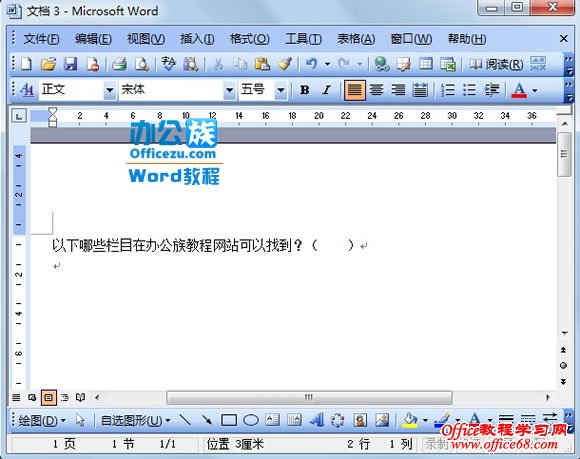Insert picture from file icon

(x=382, y=420)
